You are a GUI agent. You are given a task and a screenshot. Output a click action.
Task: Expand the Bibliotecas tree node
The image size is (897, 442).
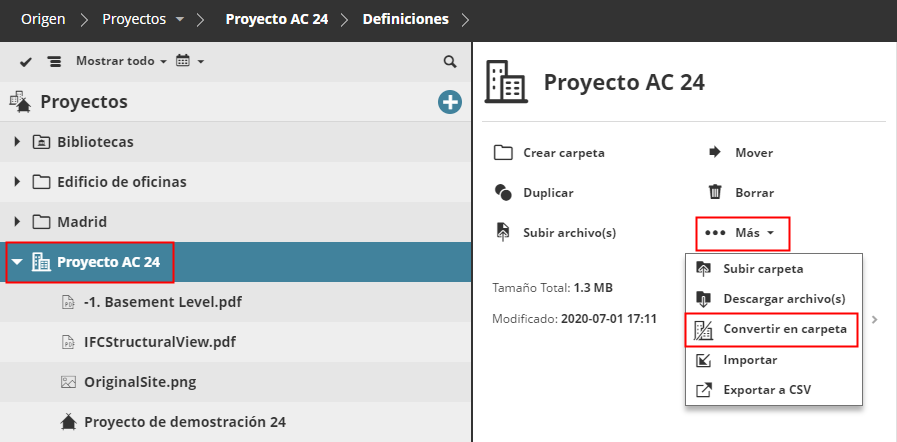coord(17,142)
